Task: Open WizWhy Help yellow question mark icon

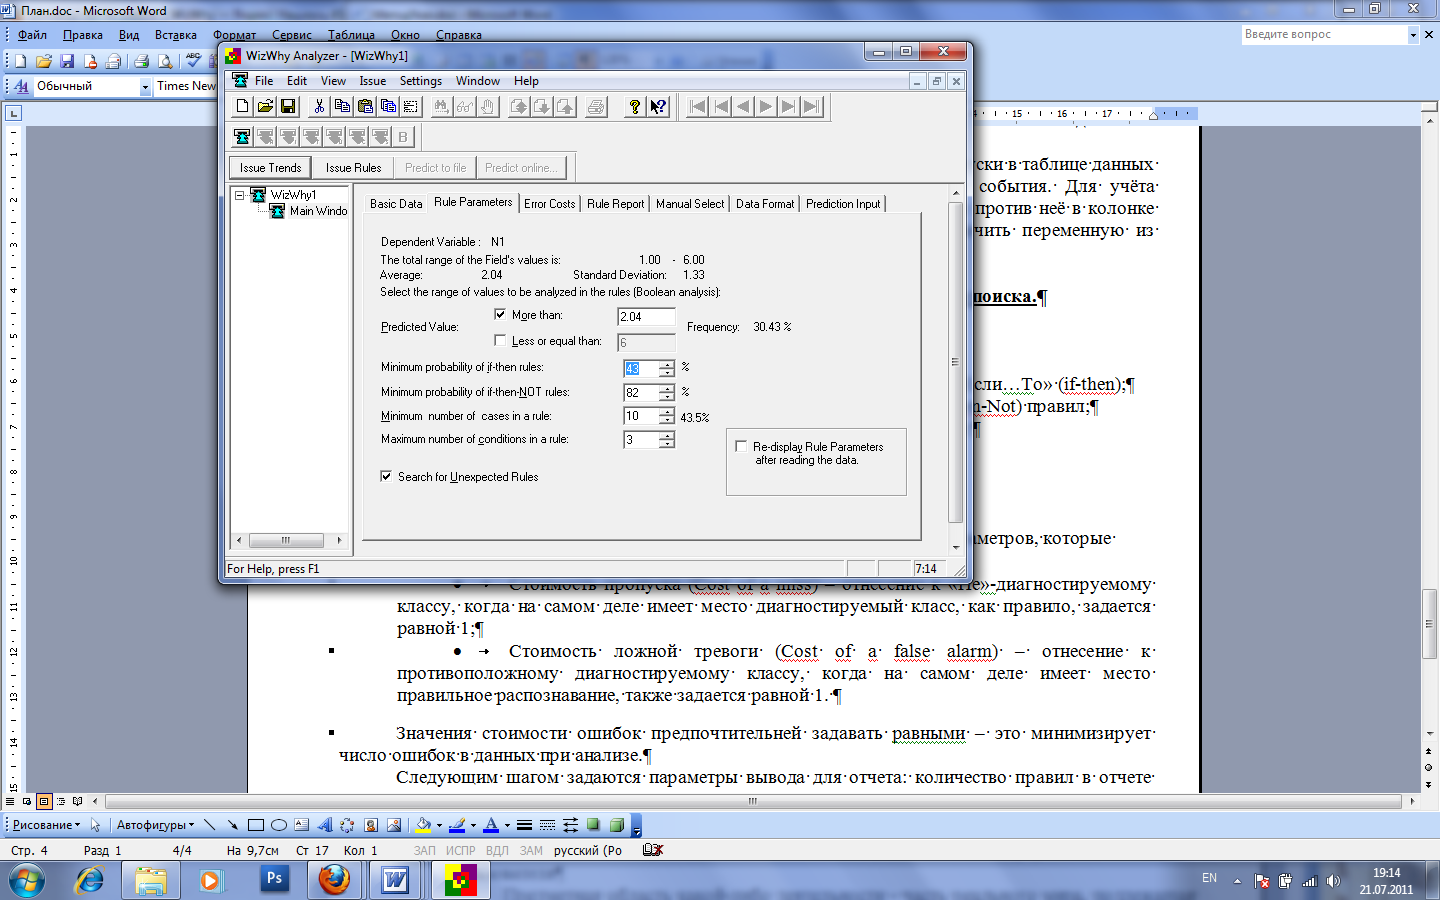Action: tap(634, 107)
